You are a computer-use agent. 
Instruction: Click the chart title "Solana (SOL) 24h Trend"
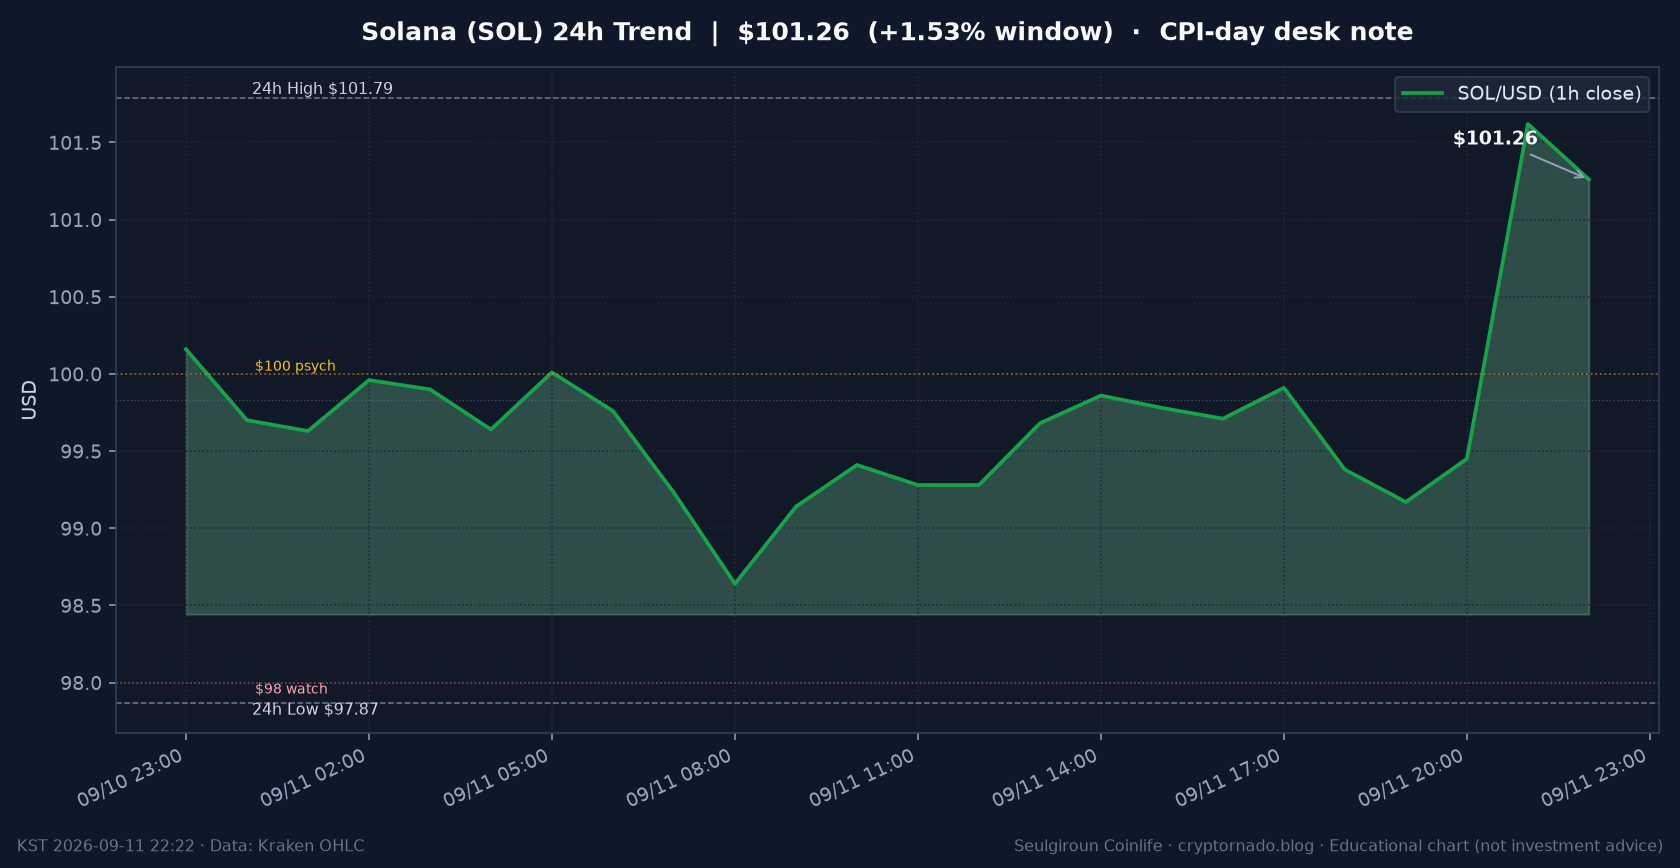click(526, 32)
